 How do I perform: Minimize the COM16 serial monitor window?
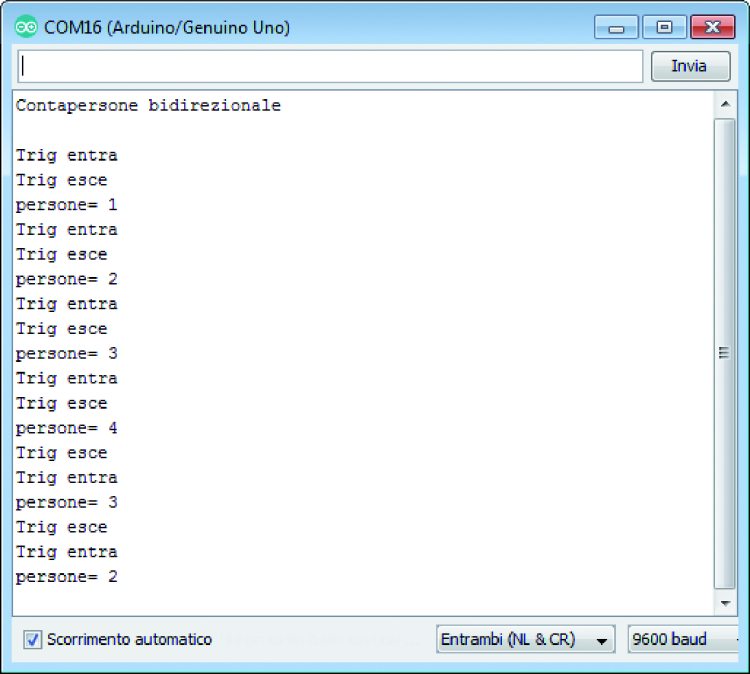pos(616,27)
